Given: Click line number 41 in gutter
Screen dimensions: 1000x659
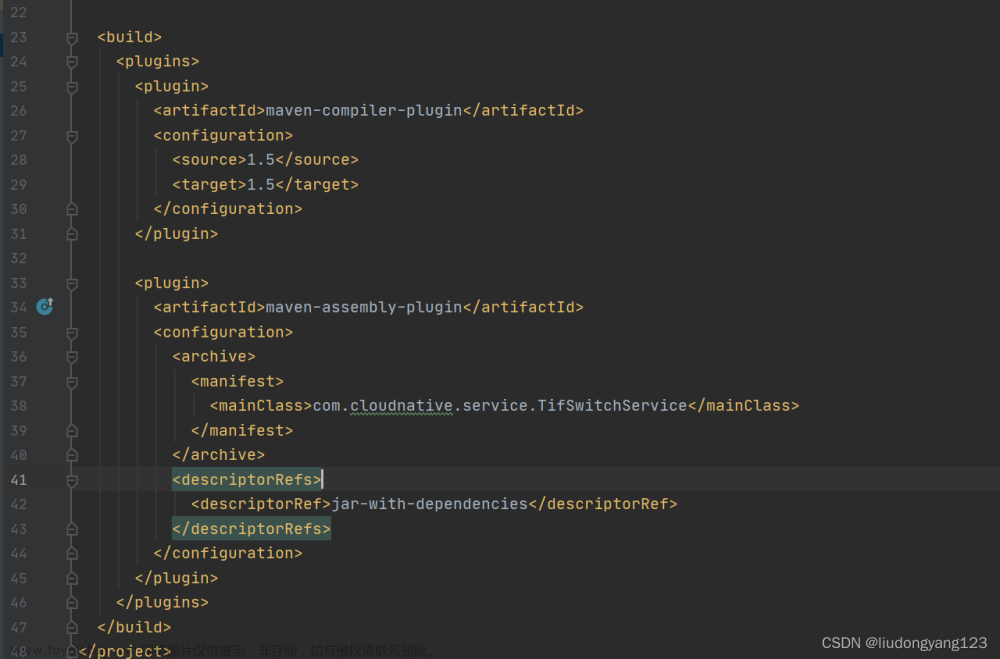Looking at the screenshot, I should [x=18, y=480].
